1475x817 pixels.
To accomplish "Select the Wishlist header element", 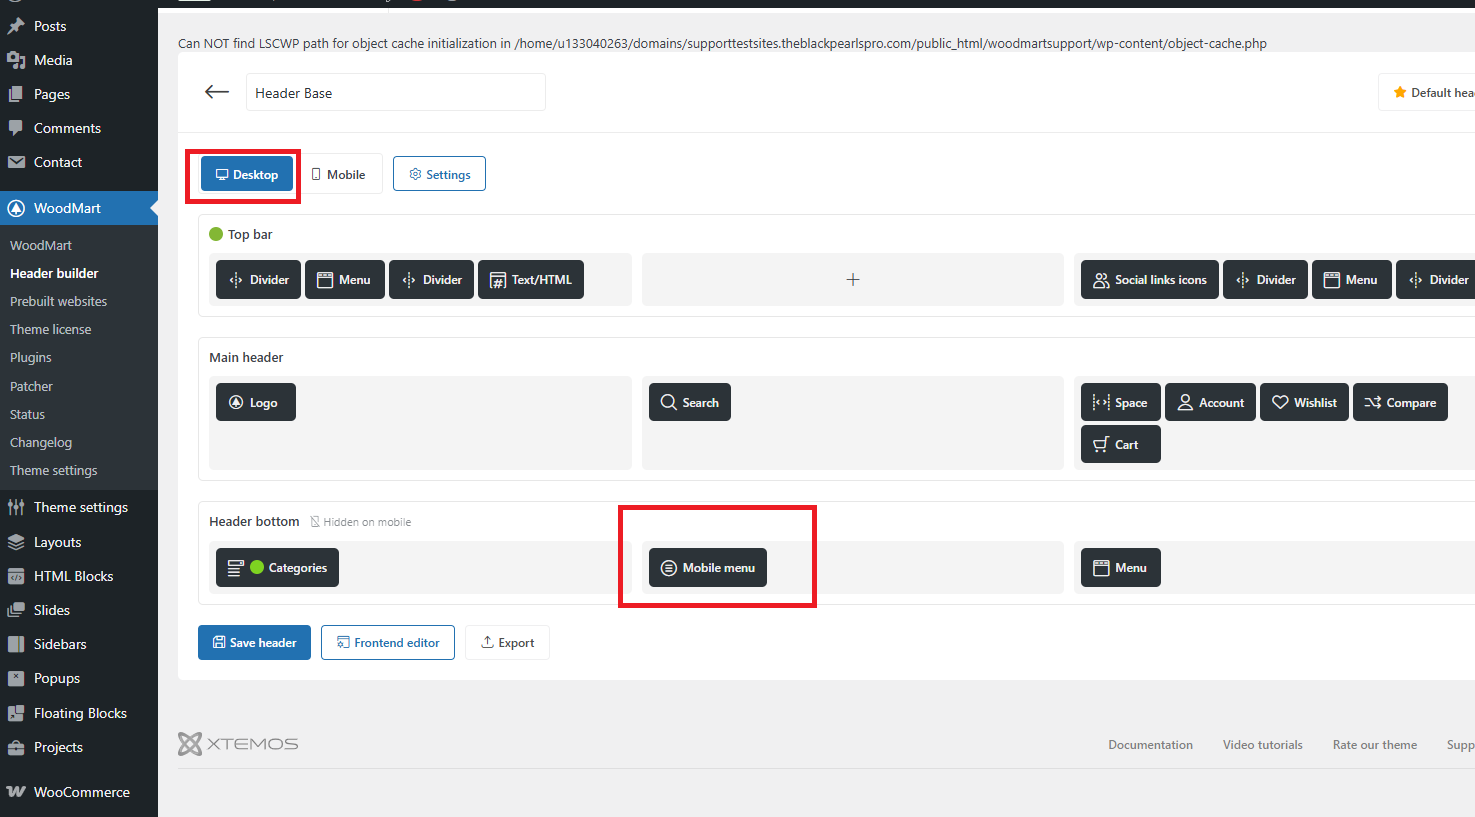I will (1304, 402).
